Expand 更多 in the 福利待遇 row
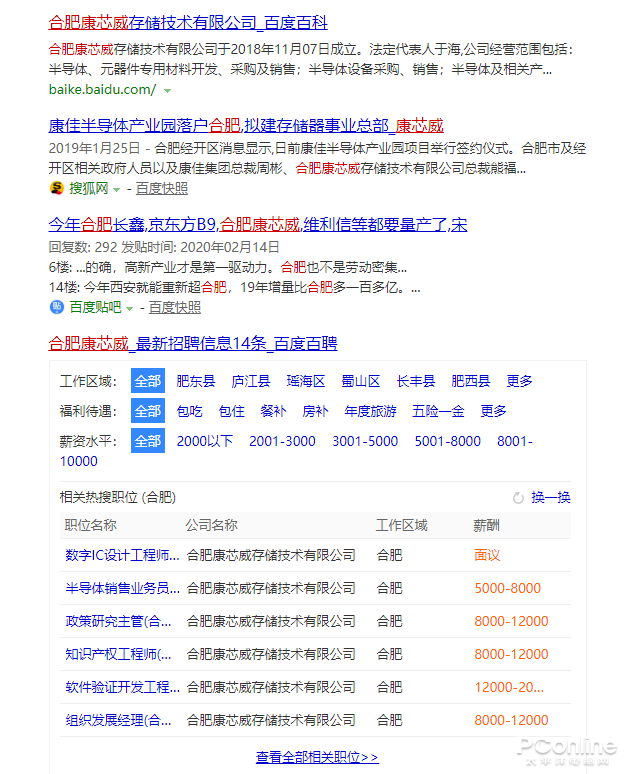The width and height of the screenshot is (627, 774). point(493,411)
